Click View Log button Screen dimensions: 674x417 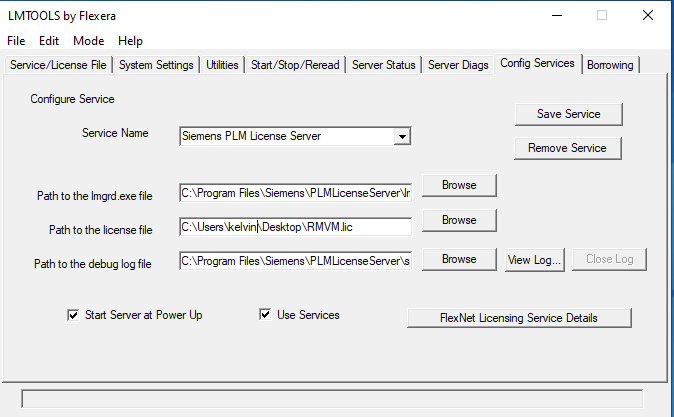tap(535, 260)
